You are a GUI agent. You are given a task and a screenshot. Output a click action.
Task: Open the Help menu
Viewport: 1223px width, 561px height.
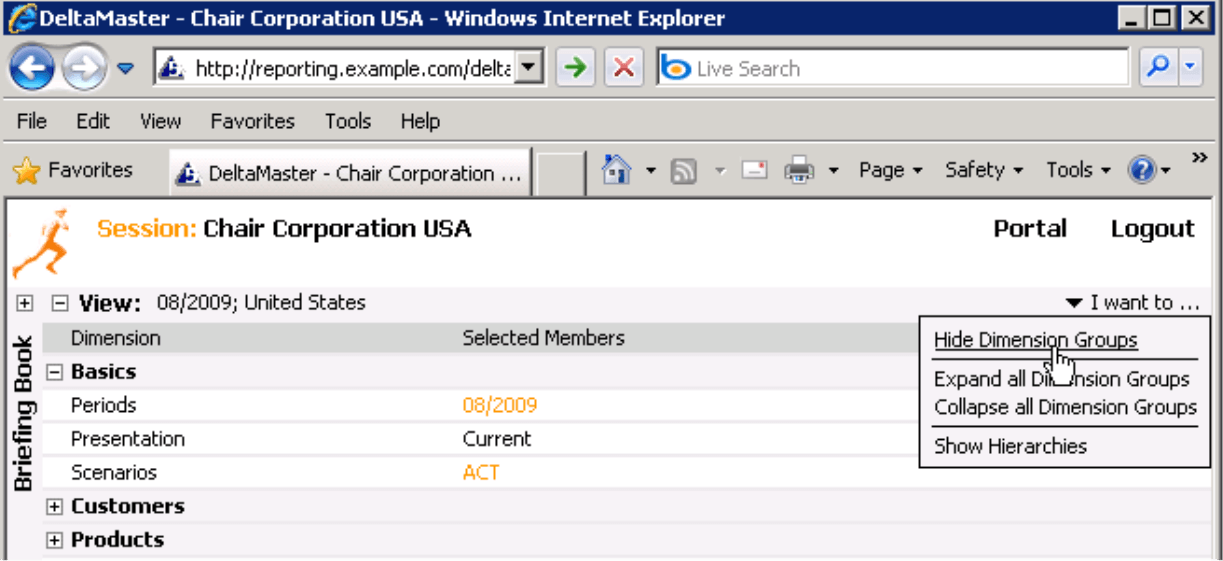coord(420,121)
